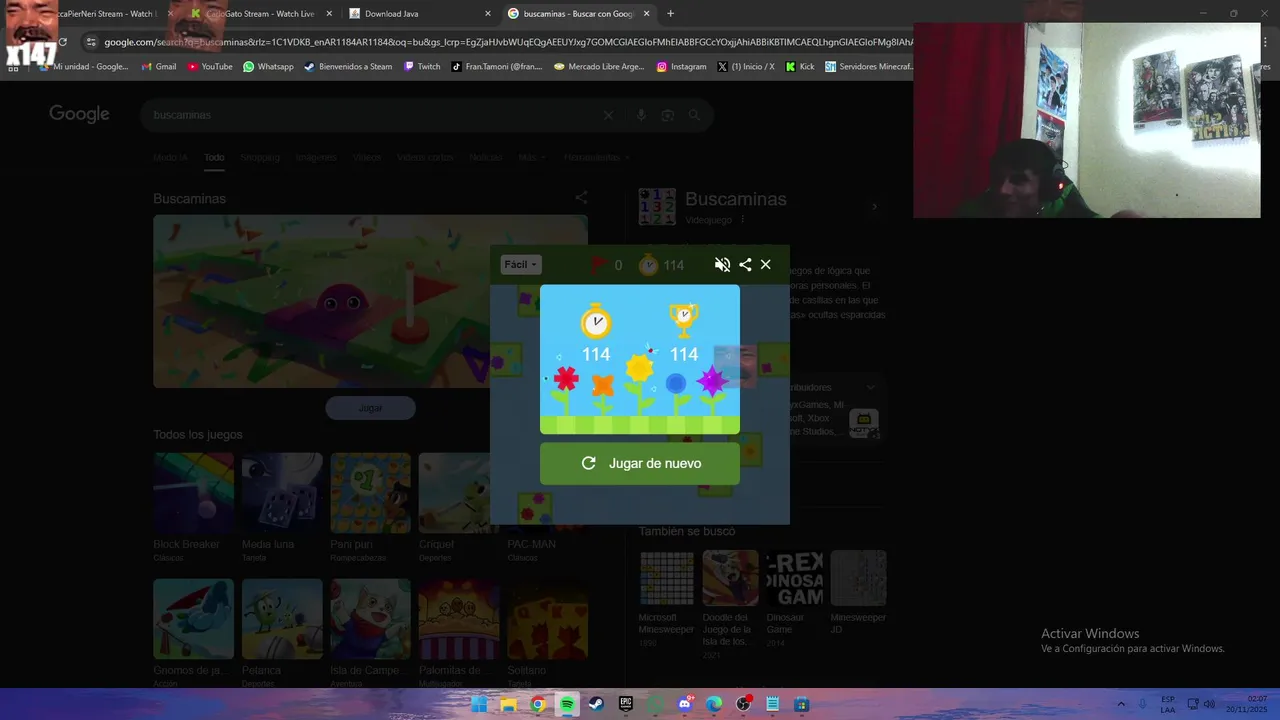Open the Whatsapp bookmark
The width and height of the screenshot is (1280, 720).
click(x=268, y=67)
